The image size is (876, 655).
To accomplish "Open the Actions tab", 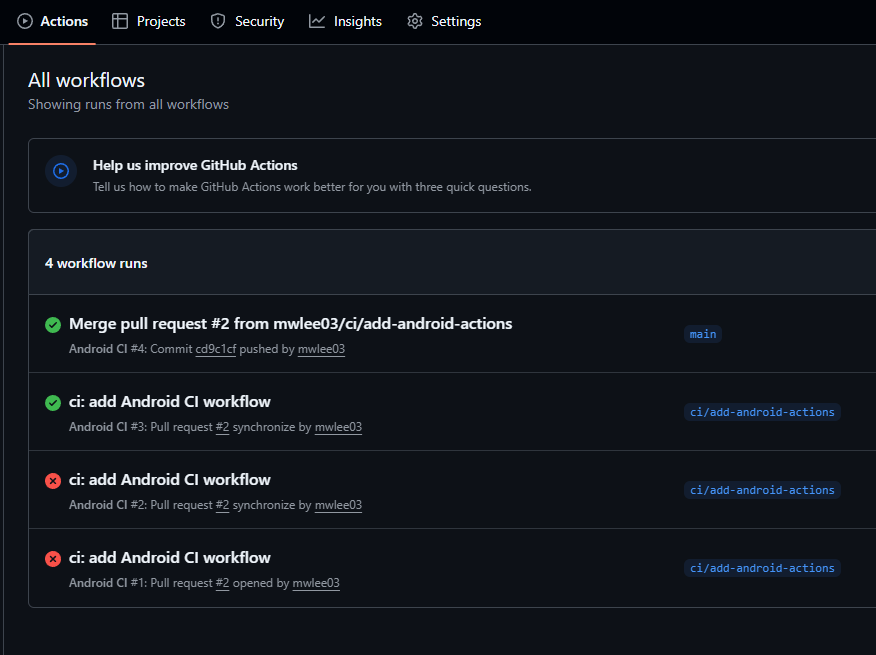I will pos(53,21).
